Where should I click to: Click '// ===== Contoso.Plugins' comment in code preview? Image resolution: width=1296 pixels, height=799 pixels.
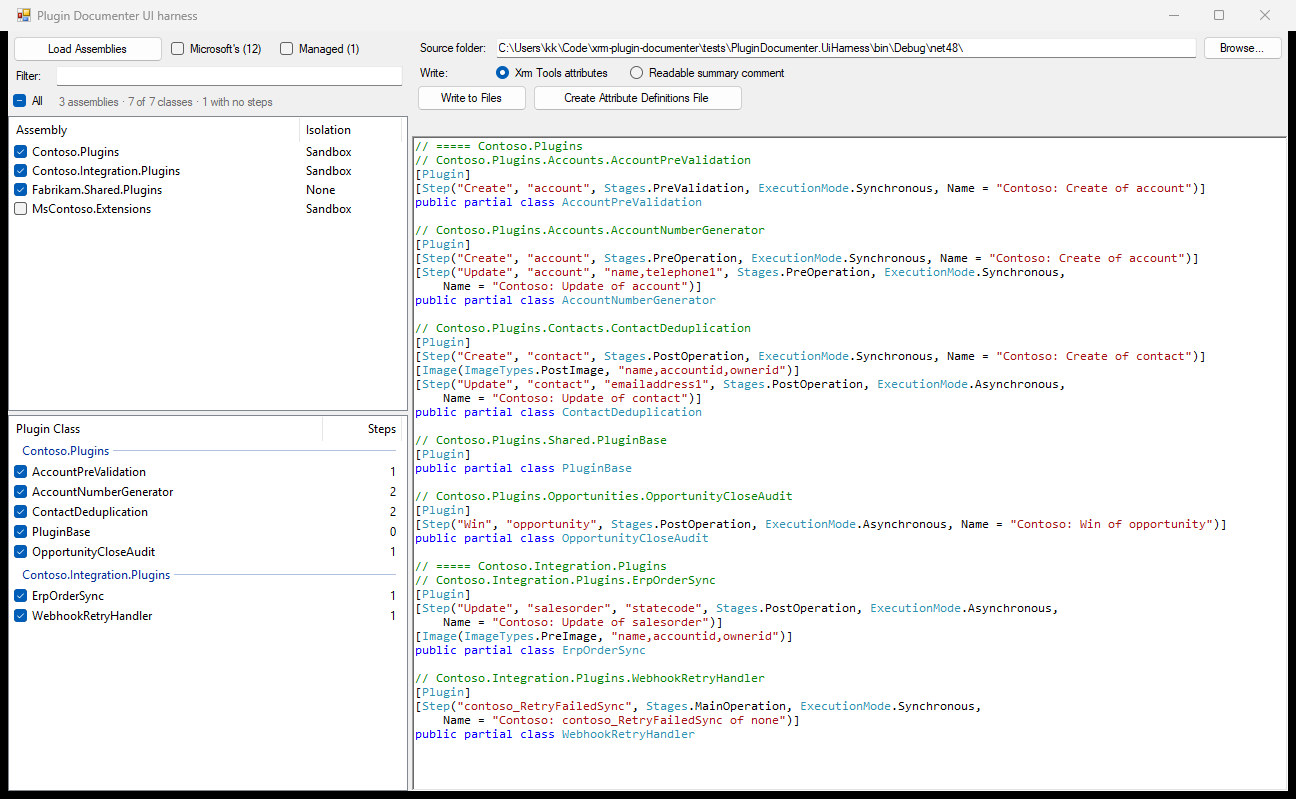tap(499, 146)
